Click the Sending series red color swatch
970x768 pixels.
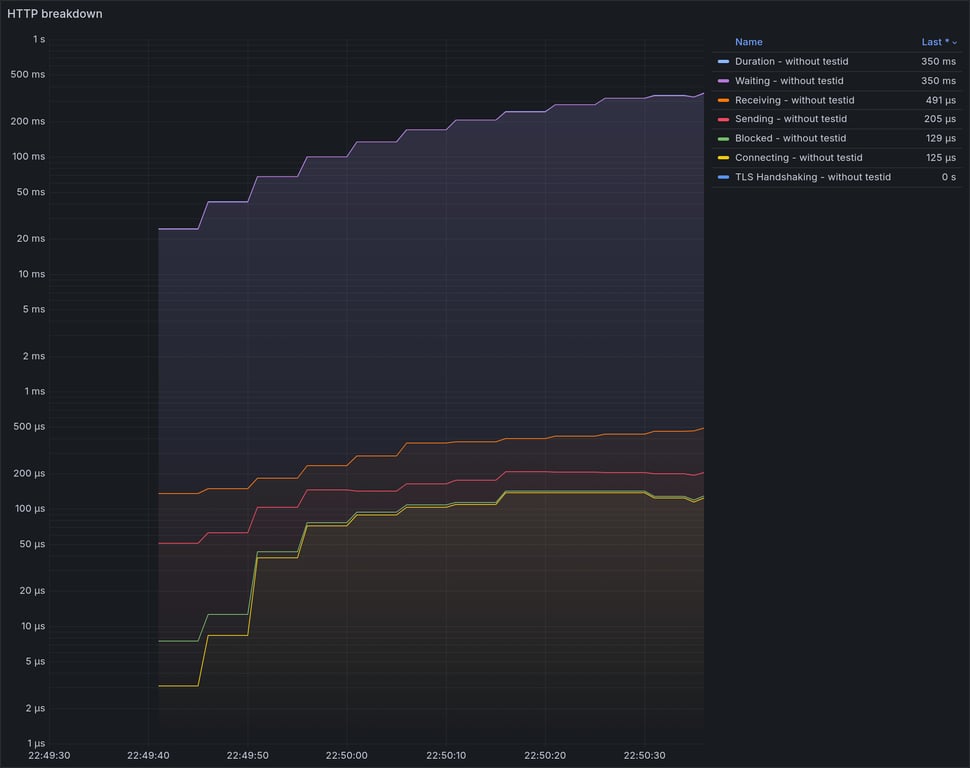(x=723, y=119)
